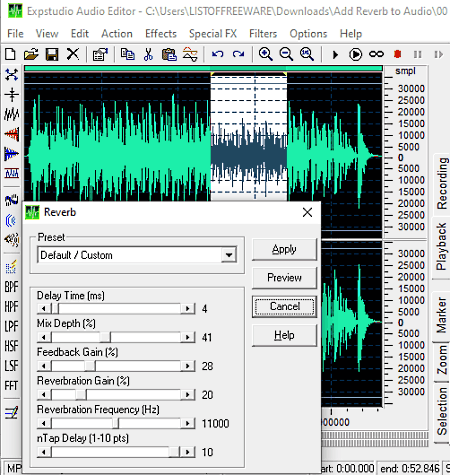Image resolution: width=450 pixels, height=475 pixels.
Task: Click the Mix Depth slider thumb
Action: (105, 337)
